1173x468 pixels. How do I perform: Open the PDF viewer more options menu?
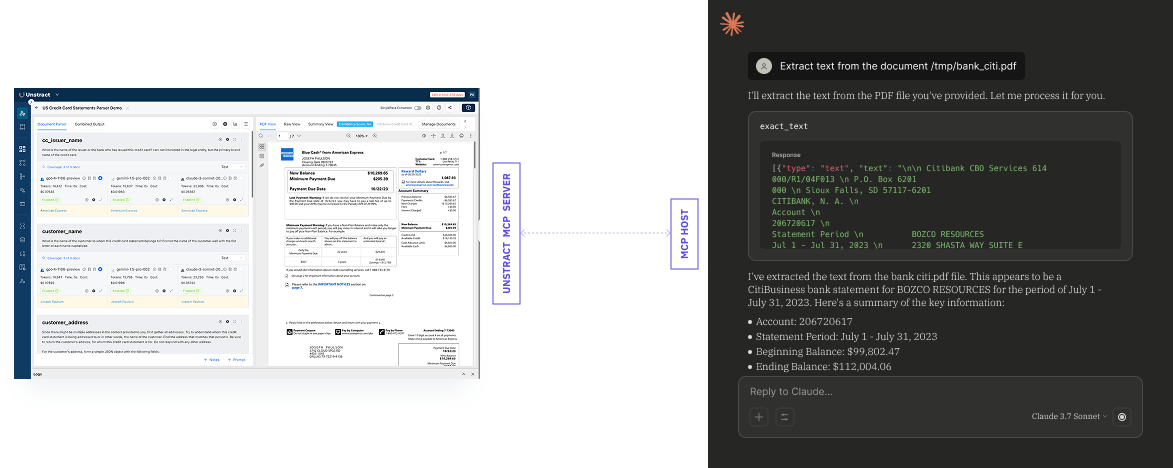pyautogui.click(x=471, y=135)
